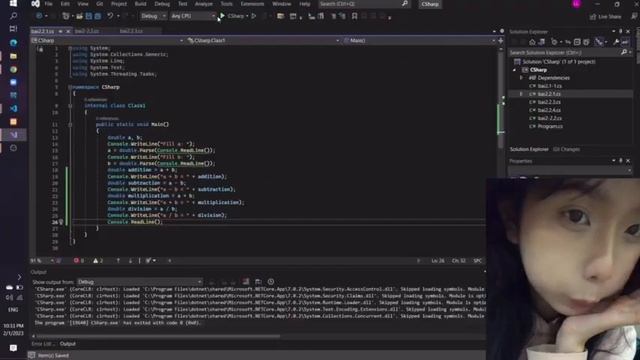Click Start Without Debugging outline arrow
The width and height of the screenshot is (640, 360).
pyautogui.click(x=253, y=16)
